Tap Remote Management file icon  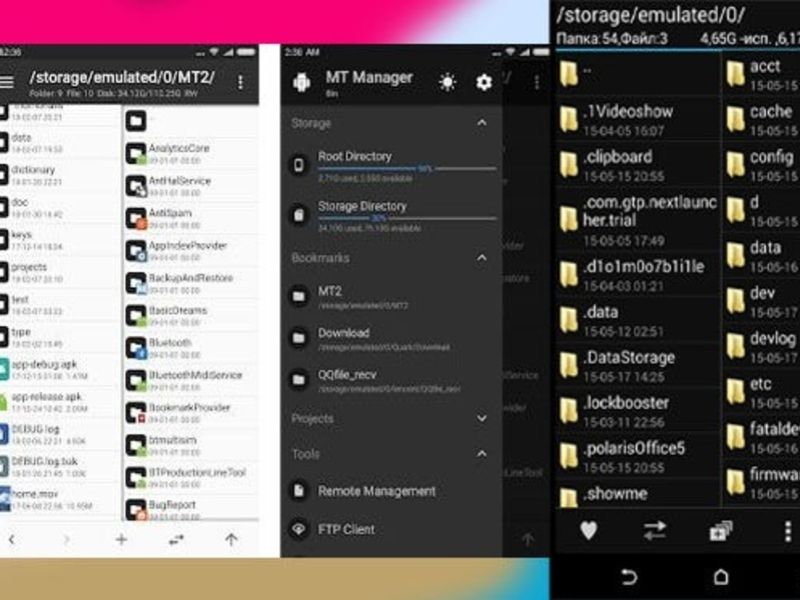tap(299, 490)
